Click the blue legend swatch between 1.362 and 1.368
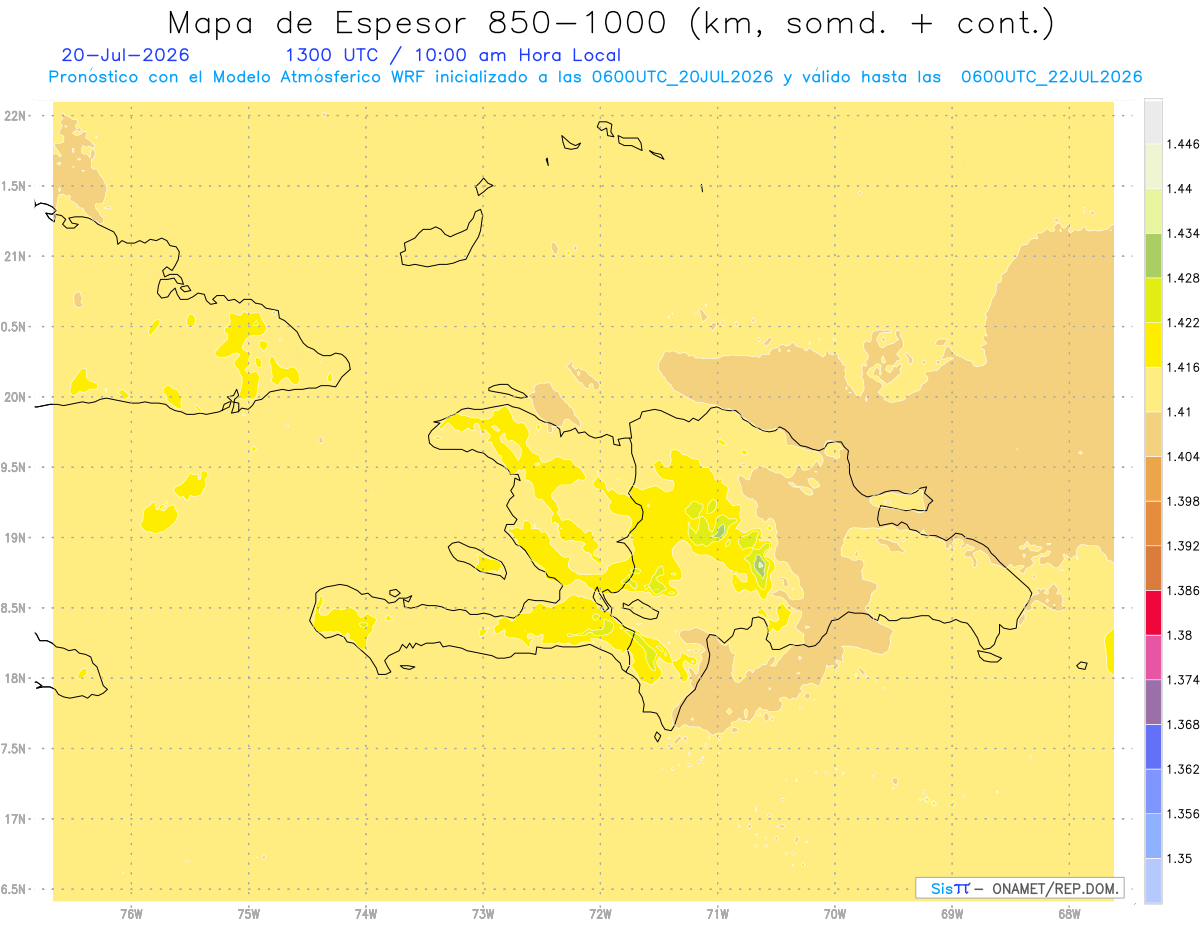The width and height of the screenshot is (1200, 927). [1153, 746]
